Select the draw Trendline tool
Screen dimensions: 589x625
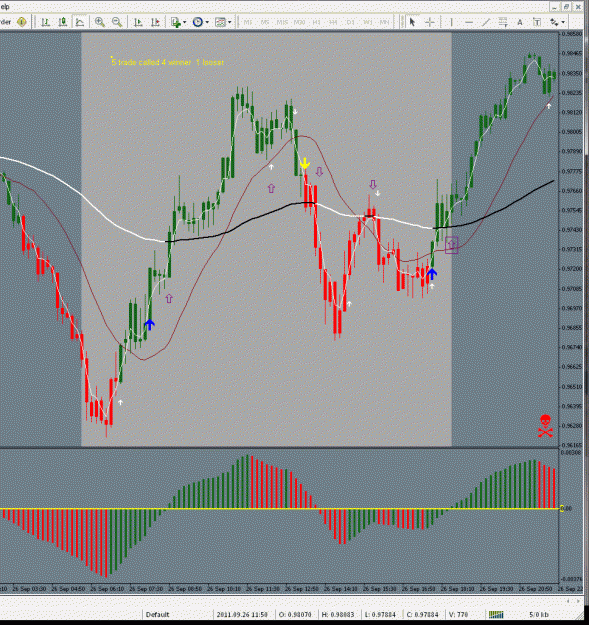click(485, 22)
